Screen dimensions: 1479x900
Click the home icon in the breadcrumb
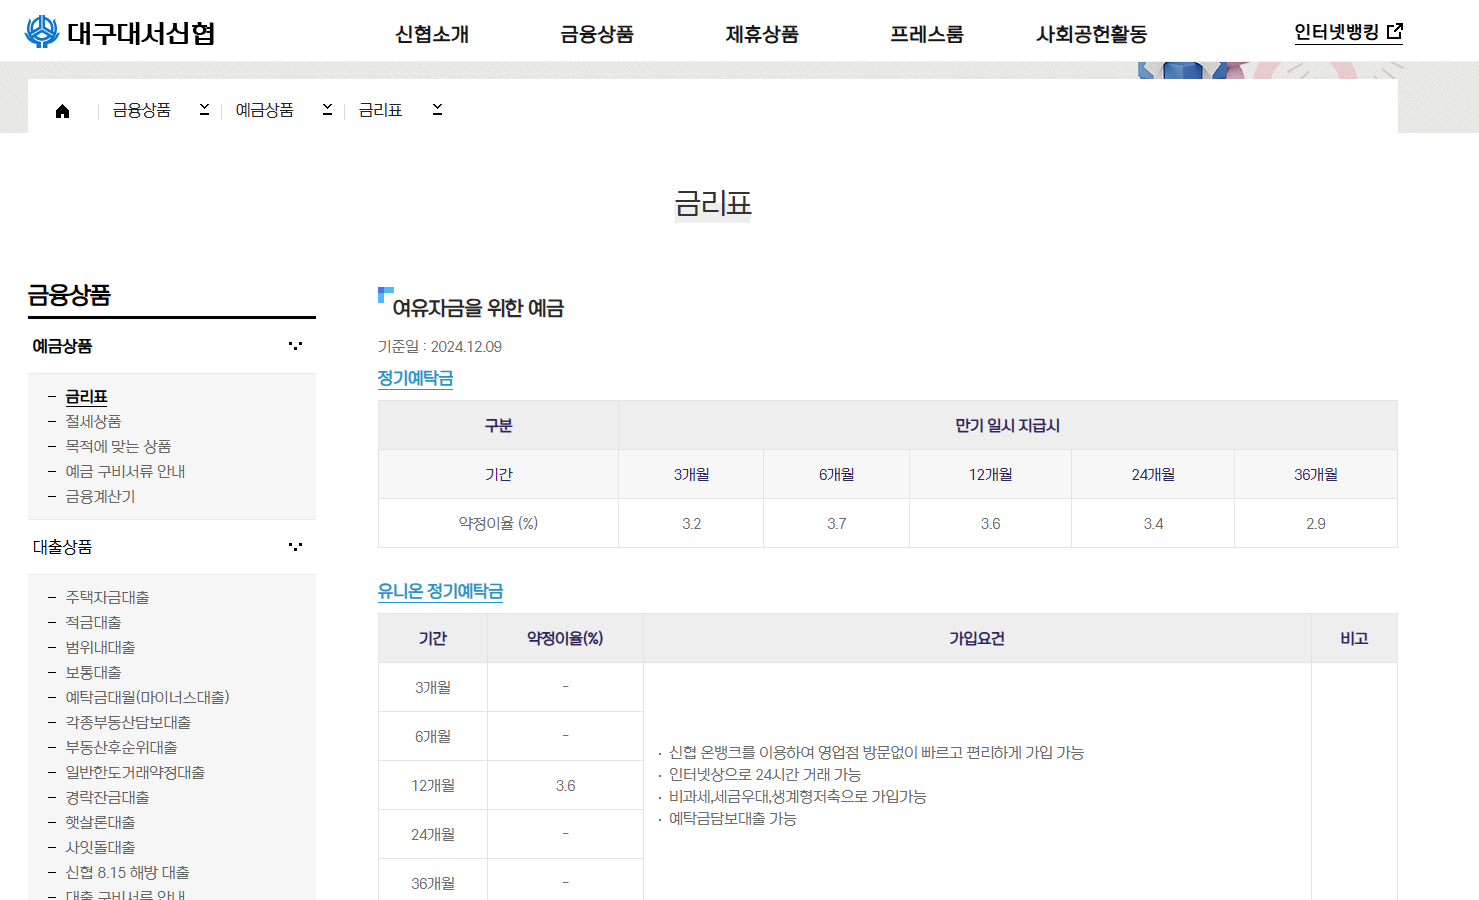coord(62,110)
